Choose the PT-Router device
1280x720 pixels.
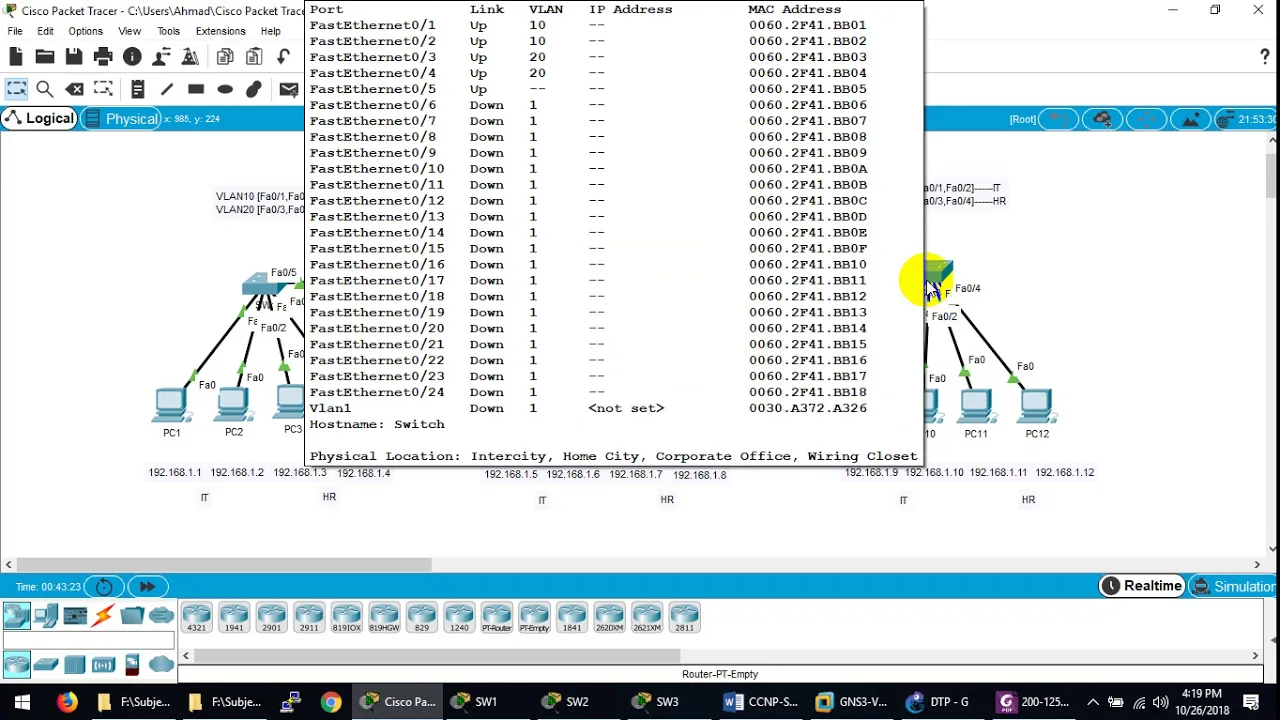[497, 618]
